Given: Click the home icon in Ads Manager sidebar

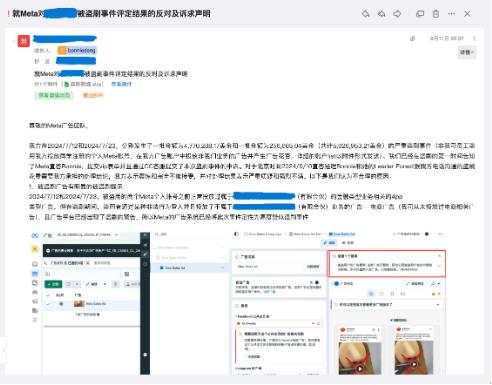Looking at the screenshot, I should point(35,264).
